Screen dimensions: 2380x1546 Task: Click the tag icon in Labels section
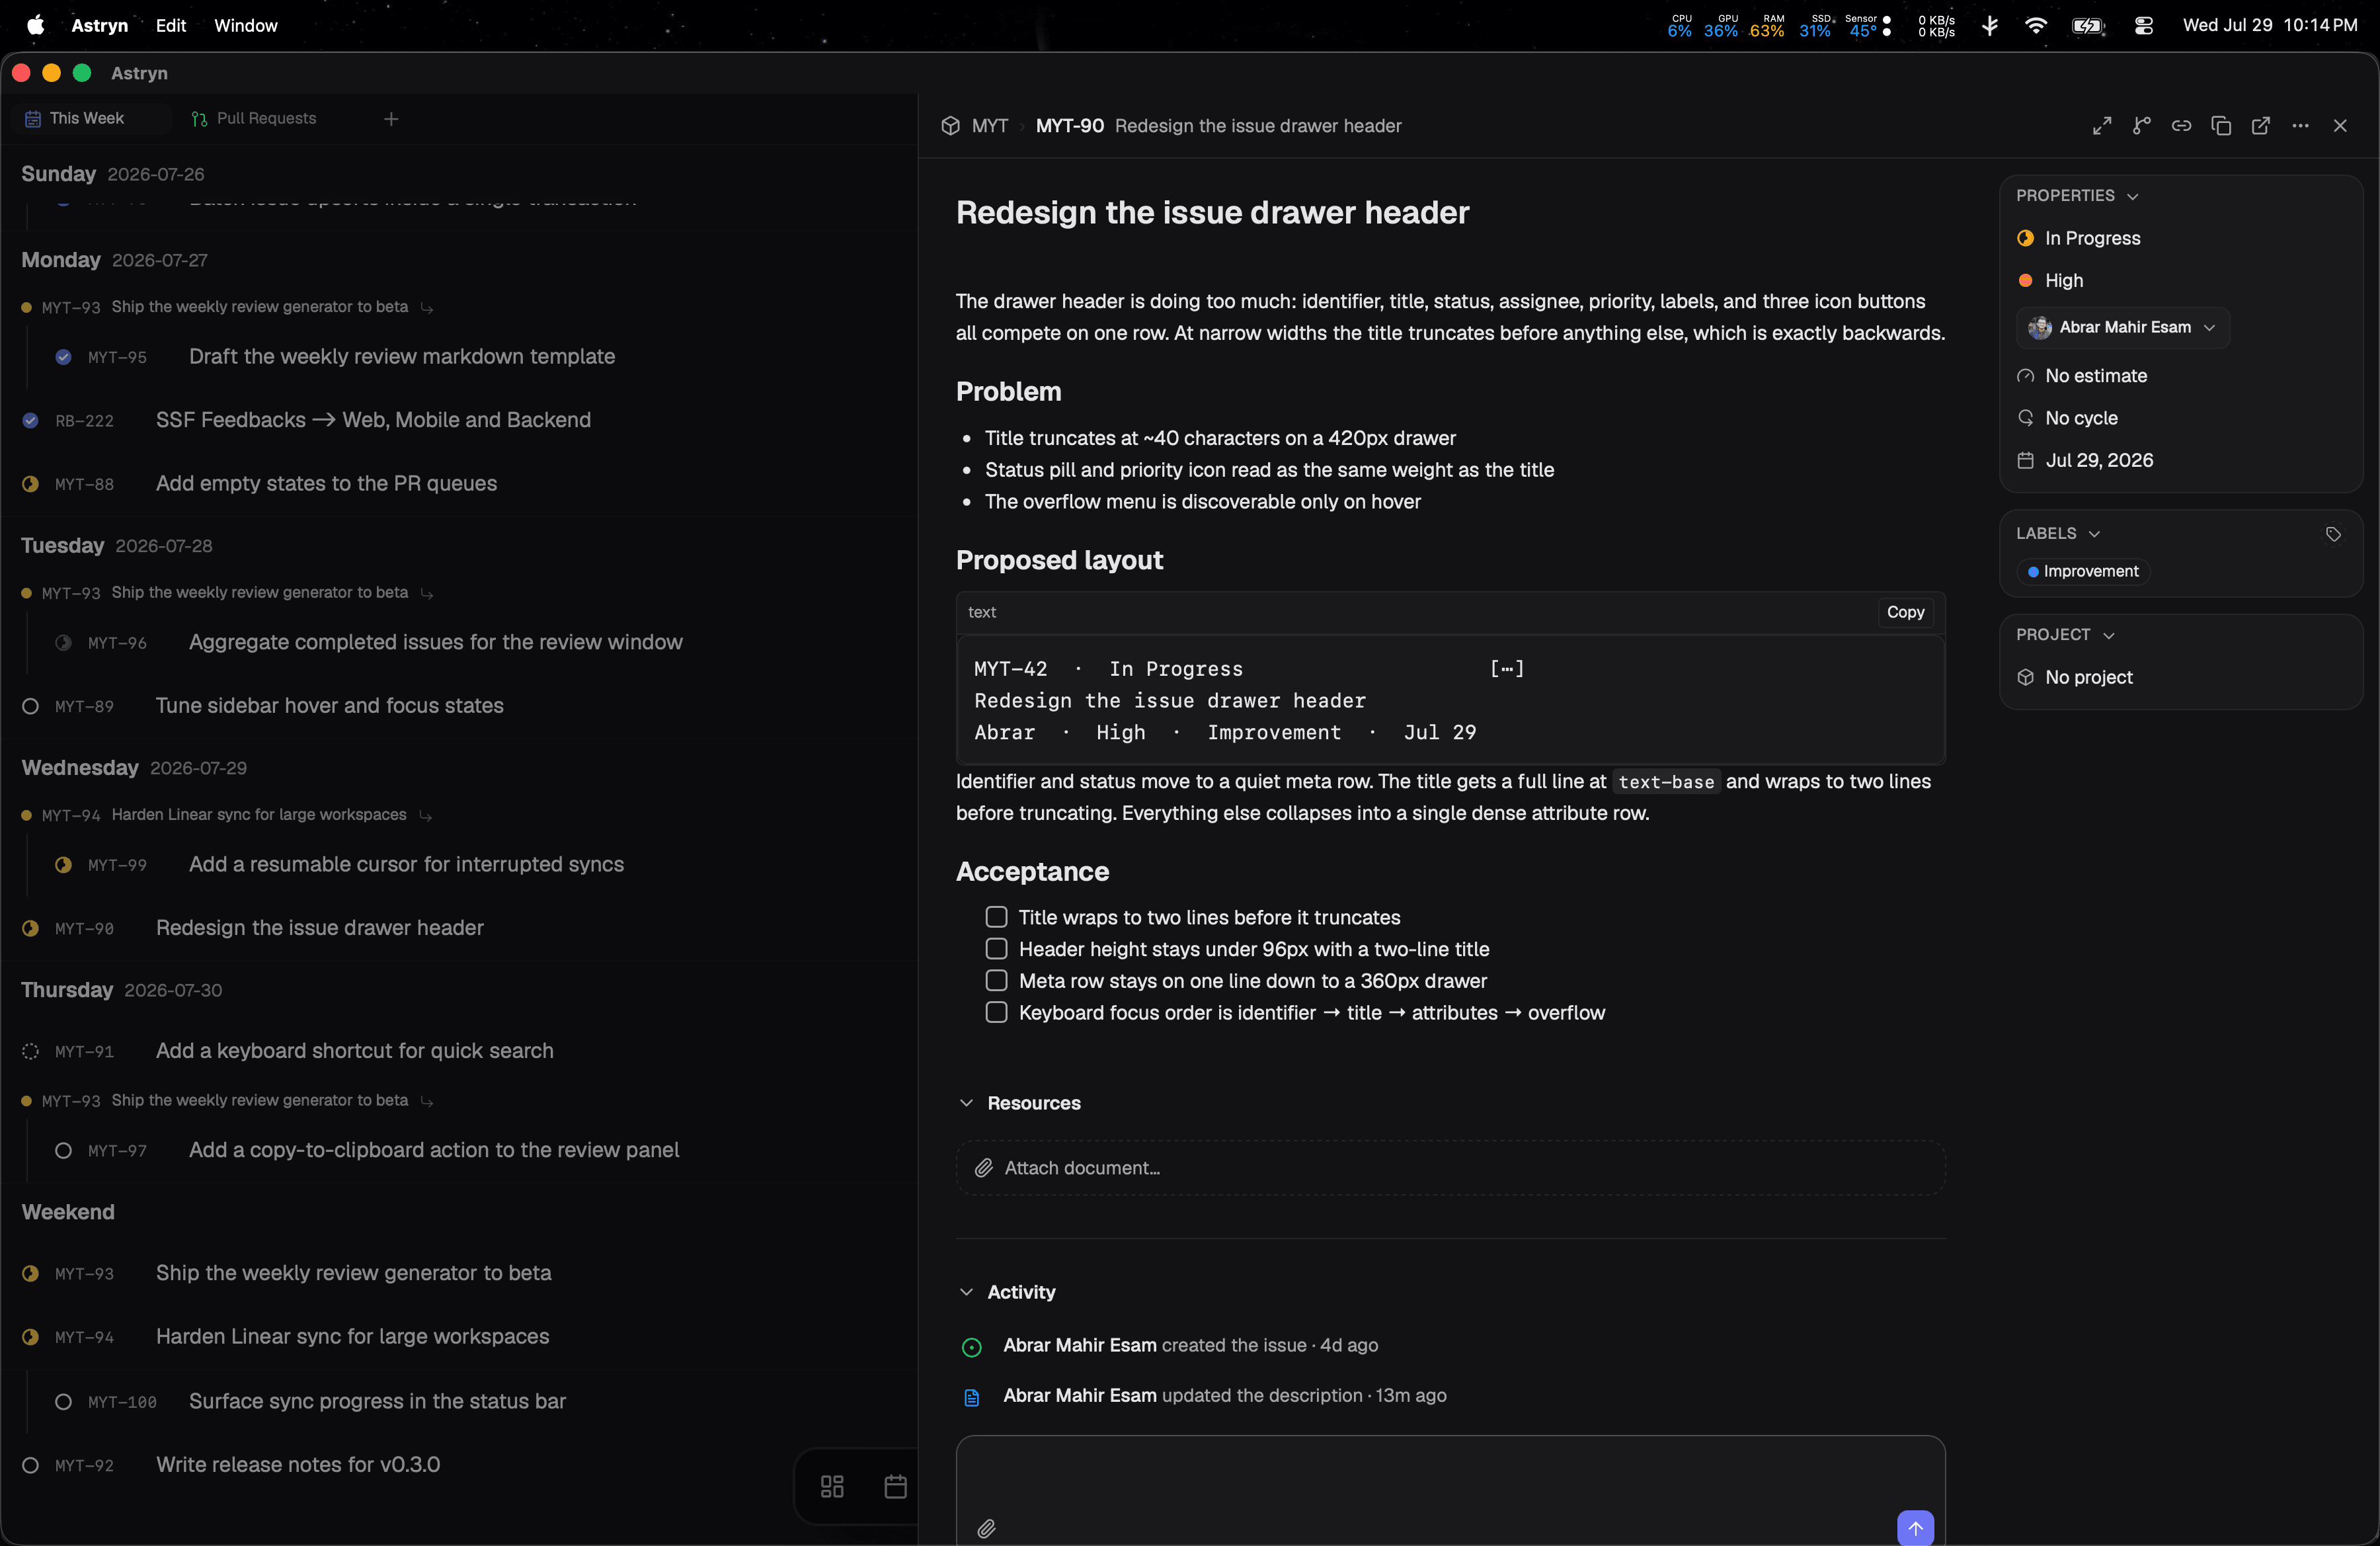pos(2333,535)
